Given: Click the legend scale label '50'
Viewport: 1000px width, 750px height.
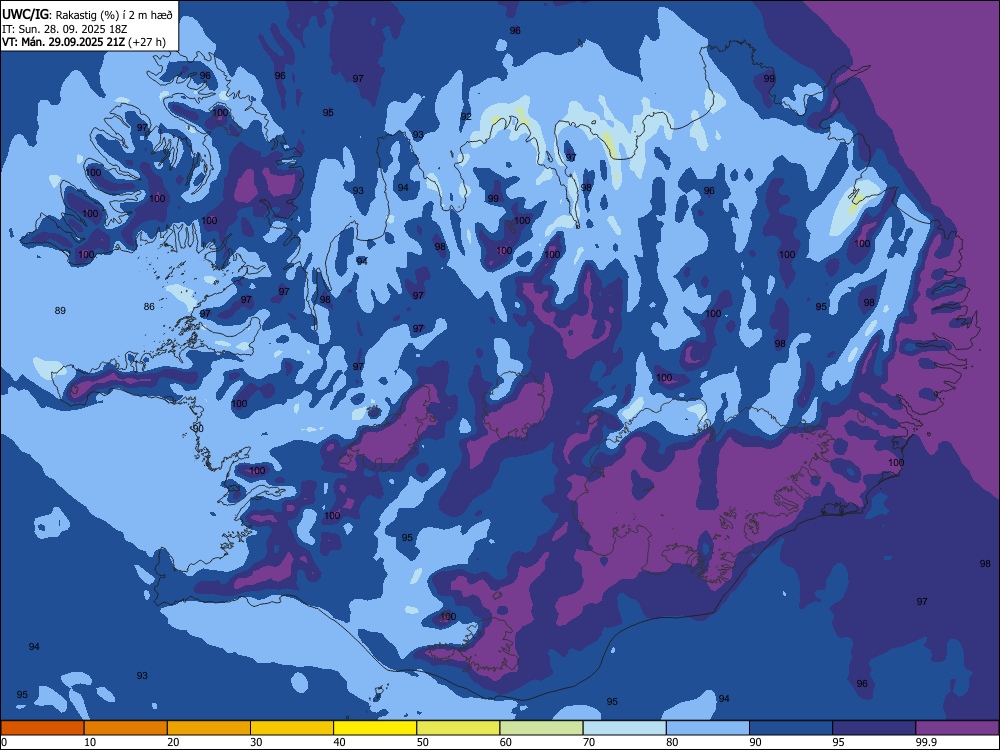Looking at the screenshot, I should [x=423, y=742].
